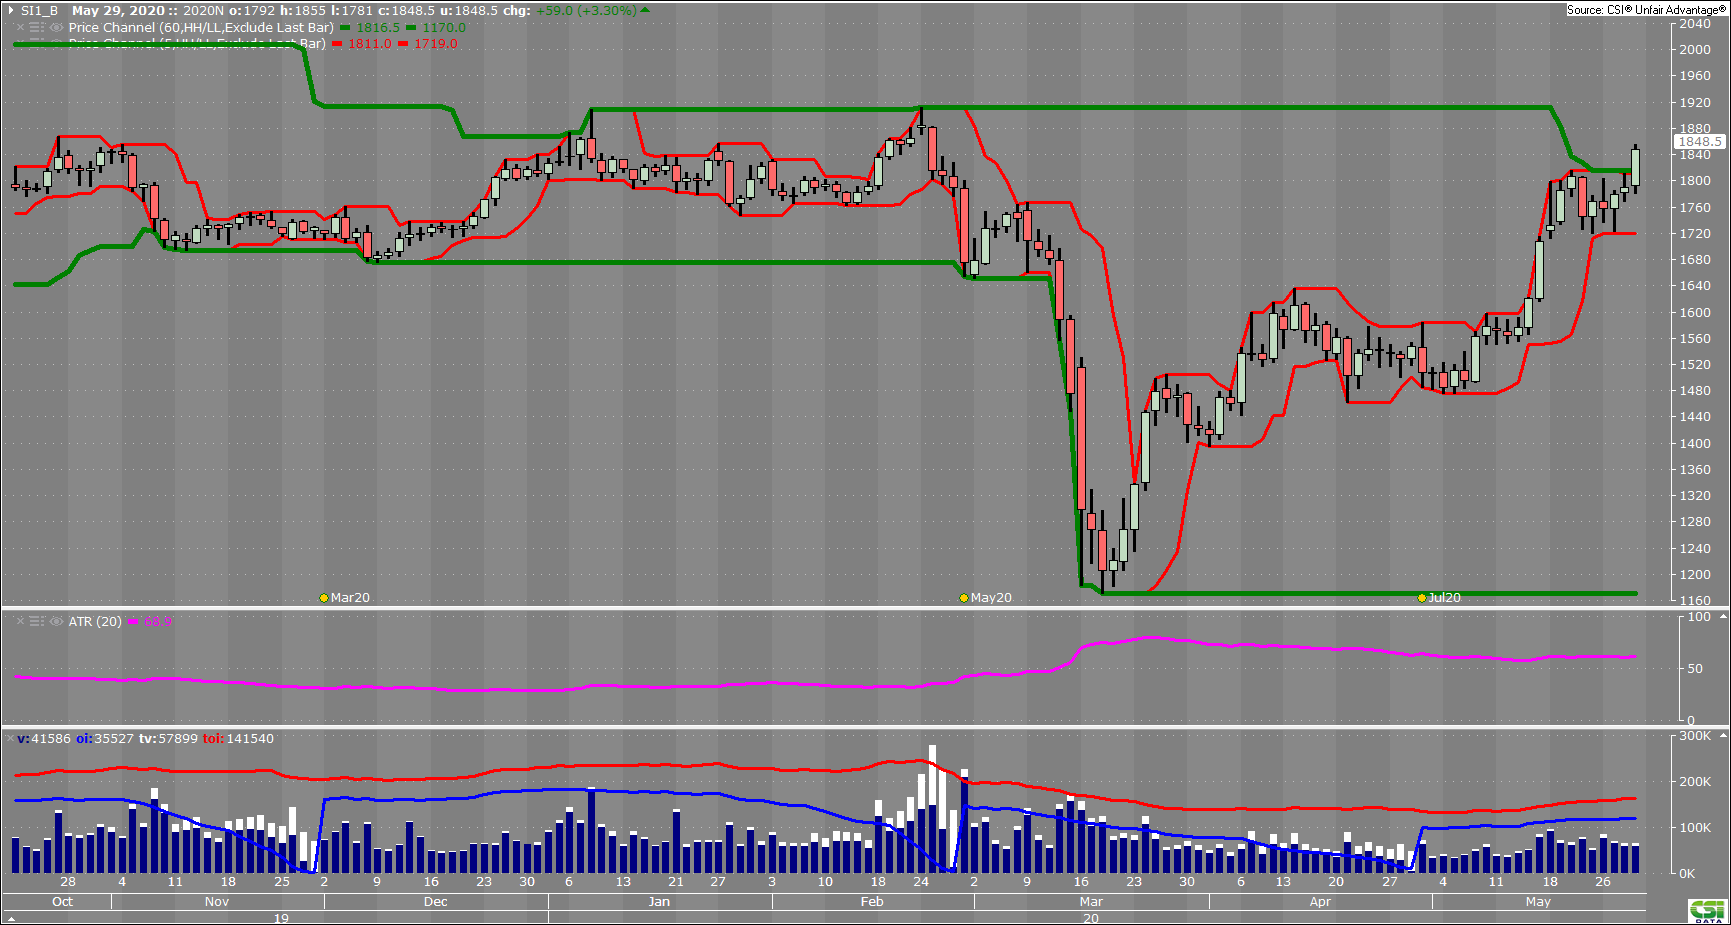Screen dimensions: 1731x925
Task: Select the May20 contract rollover marker
Action: pos(964,598)
